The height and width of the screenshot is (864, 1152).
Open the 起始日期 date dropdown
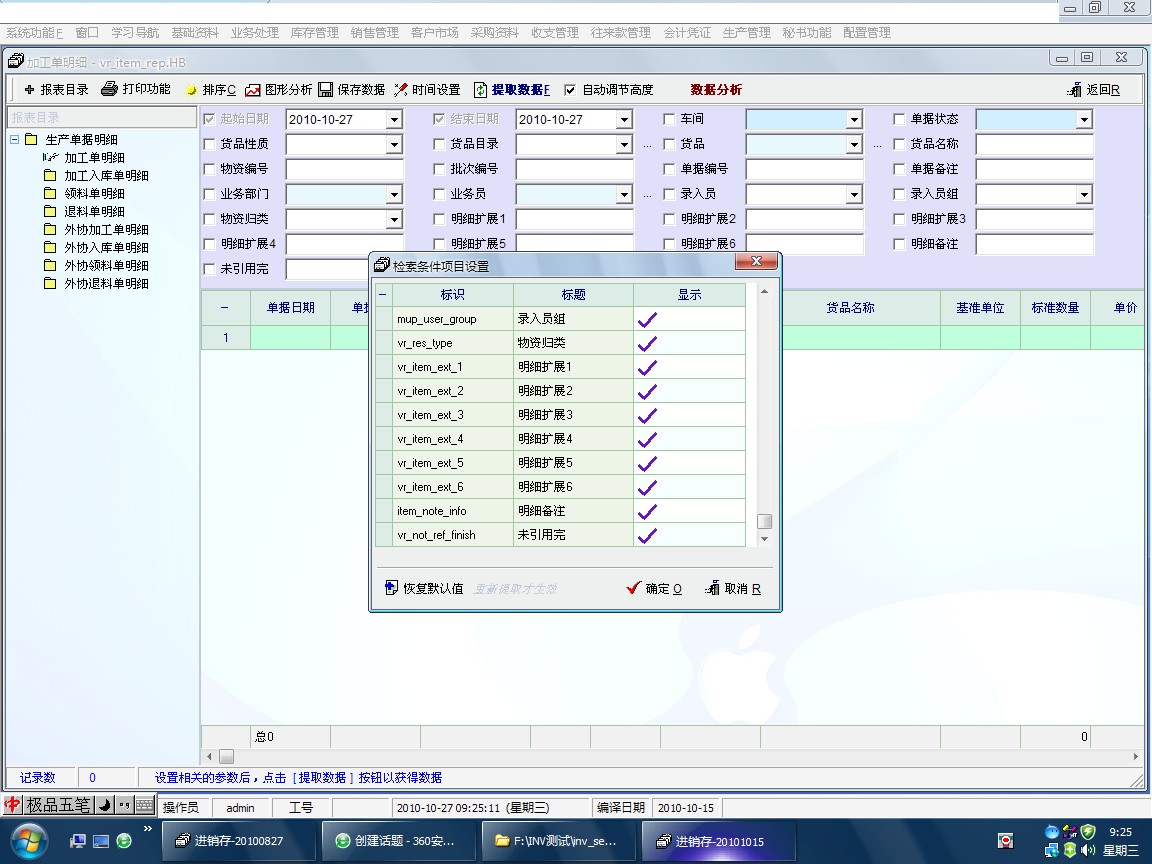394,120
